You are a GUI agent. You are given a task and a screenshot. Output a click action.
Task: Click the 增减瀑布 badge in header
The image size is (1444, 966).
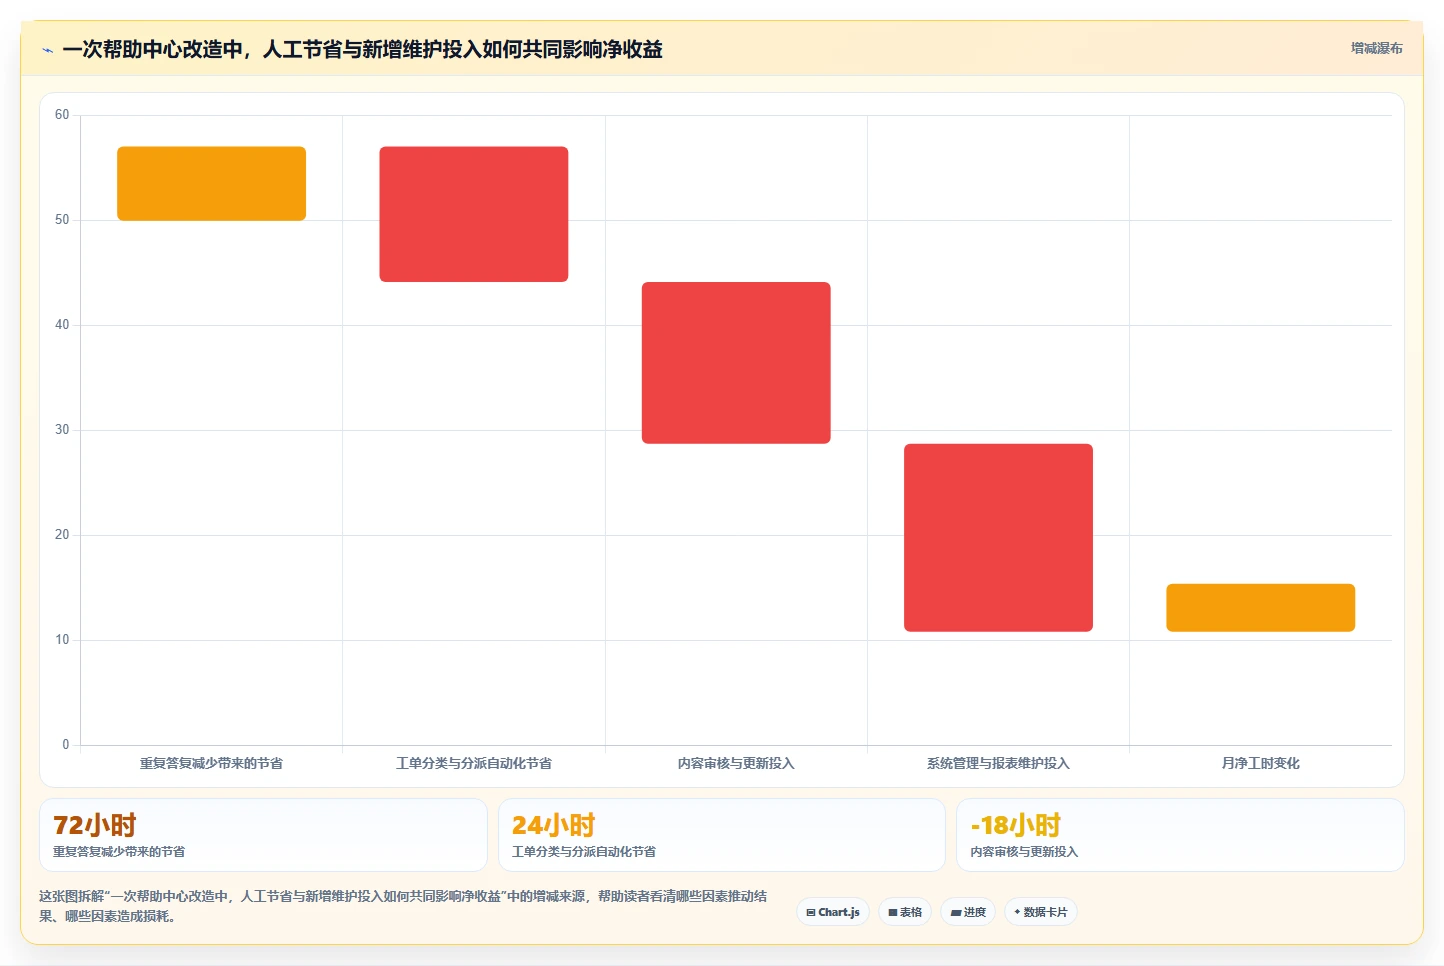coord(1376,48)
